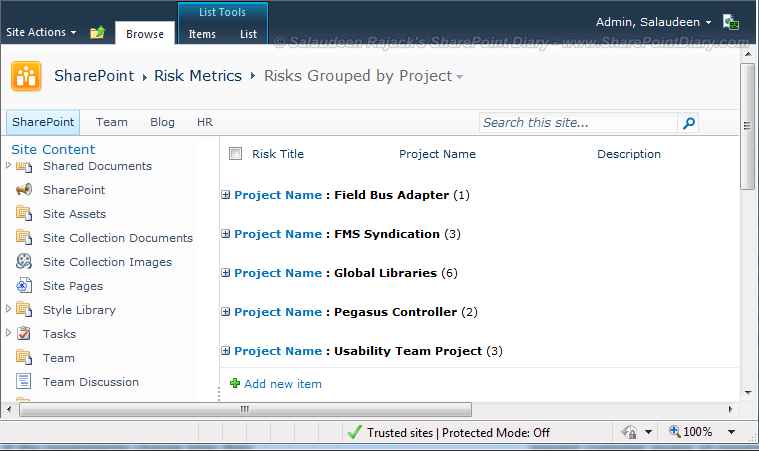This screenshot has width=759, height=451.
Task: Click the Site Collection Documents icon
Action: tap(24, 238)
